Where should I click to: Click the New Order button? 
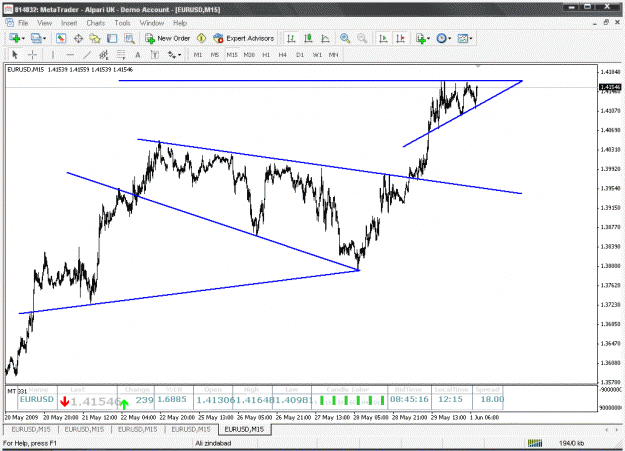(x=168, y=38)
